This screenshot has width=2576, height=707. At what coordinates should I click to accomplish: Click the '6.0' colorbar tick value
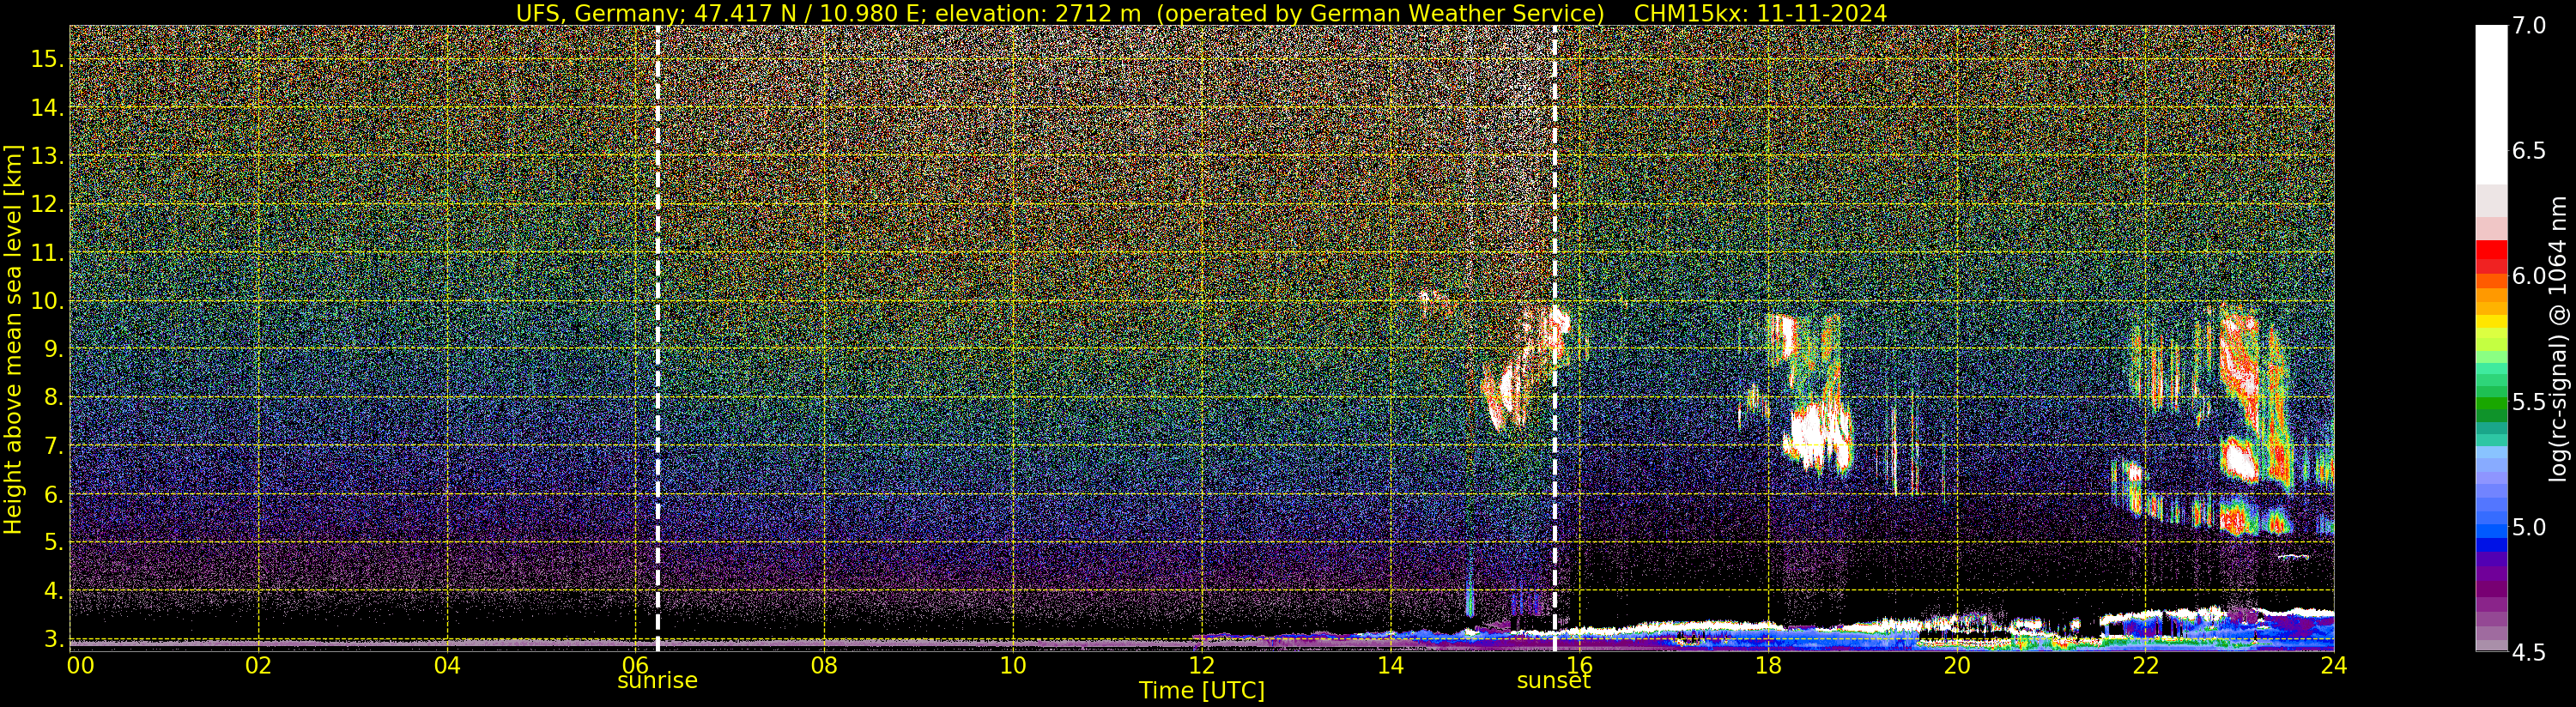point(2529,276)
